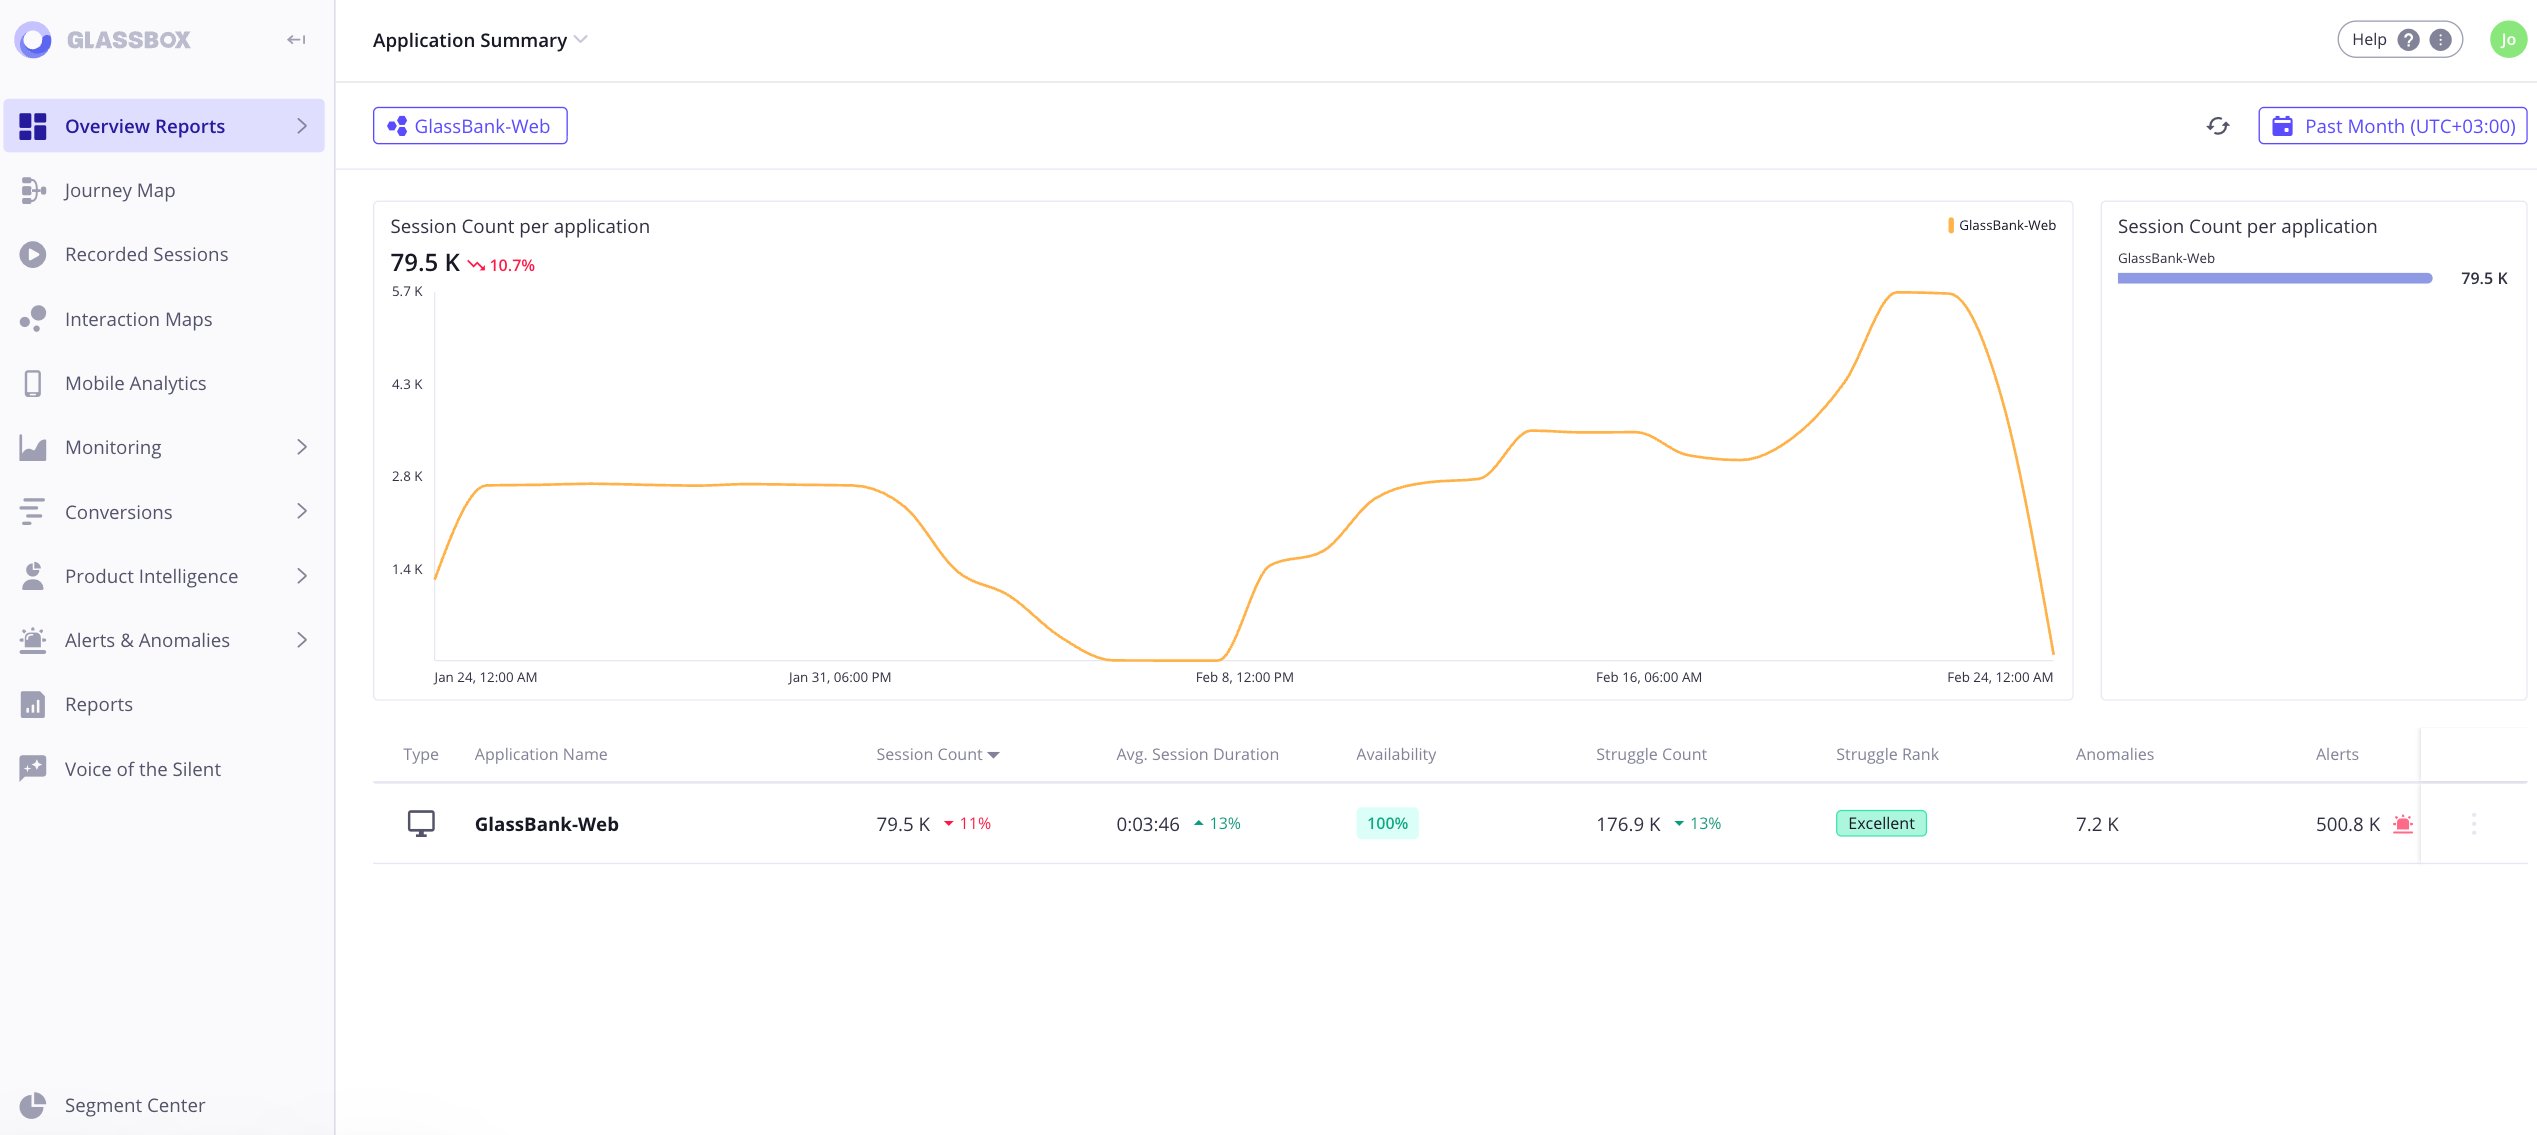The image size is (2537, 1135).
Task: Expand the Monitoring submenu
Action: (x=301, y=447)
